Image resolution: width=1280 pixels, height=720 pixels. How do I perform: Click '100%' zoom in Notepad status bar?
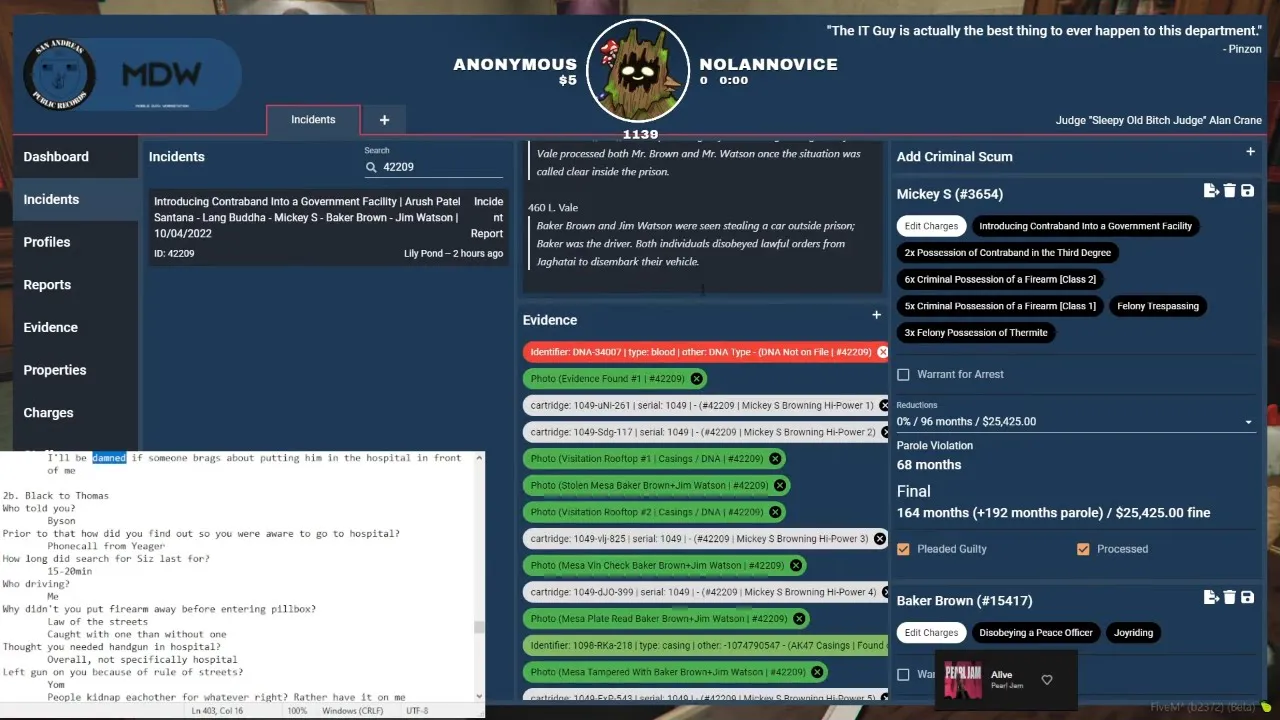(297, 711)
